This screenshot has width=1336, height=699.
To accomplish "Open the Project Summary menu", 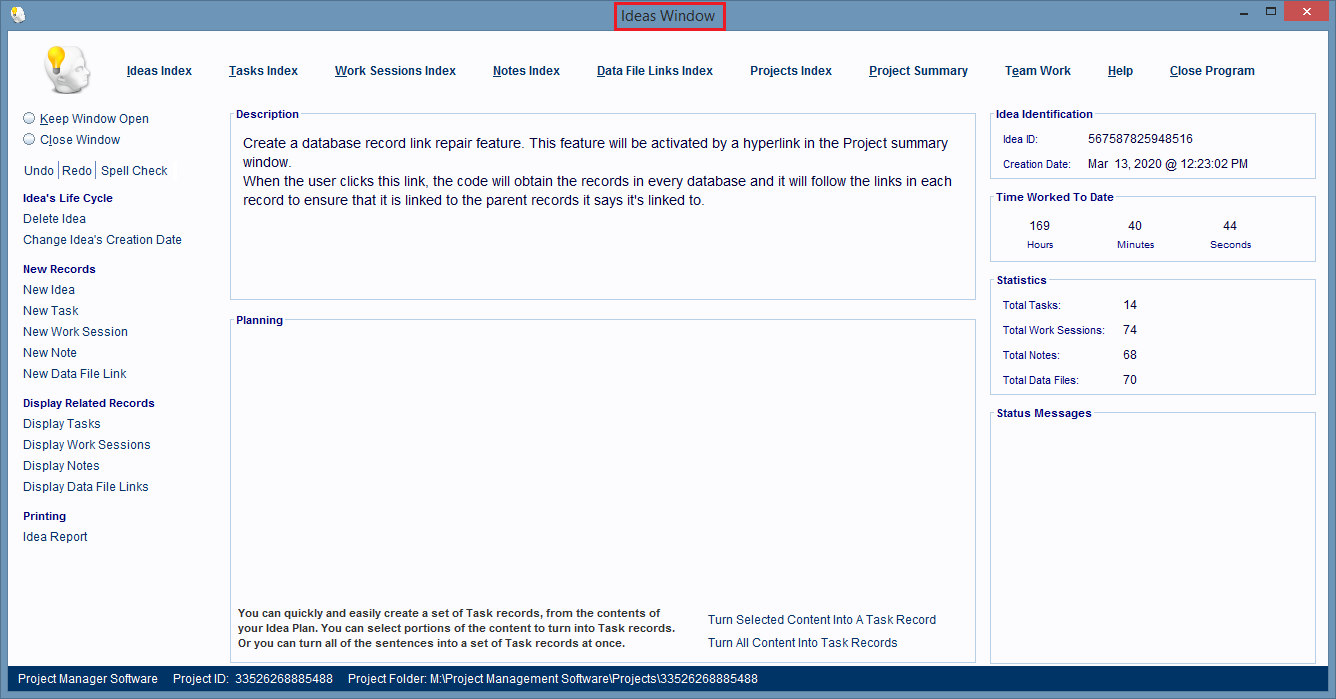I will pos(918,71).
